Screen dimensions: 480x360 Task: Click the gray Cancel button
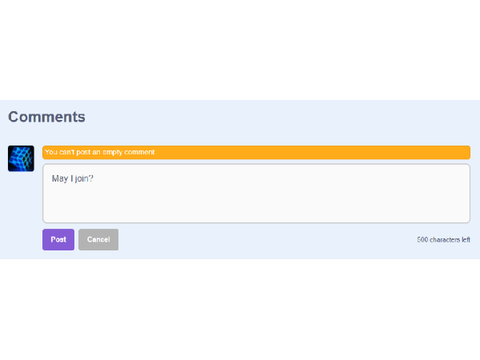(98, 239)
